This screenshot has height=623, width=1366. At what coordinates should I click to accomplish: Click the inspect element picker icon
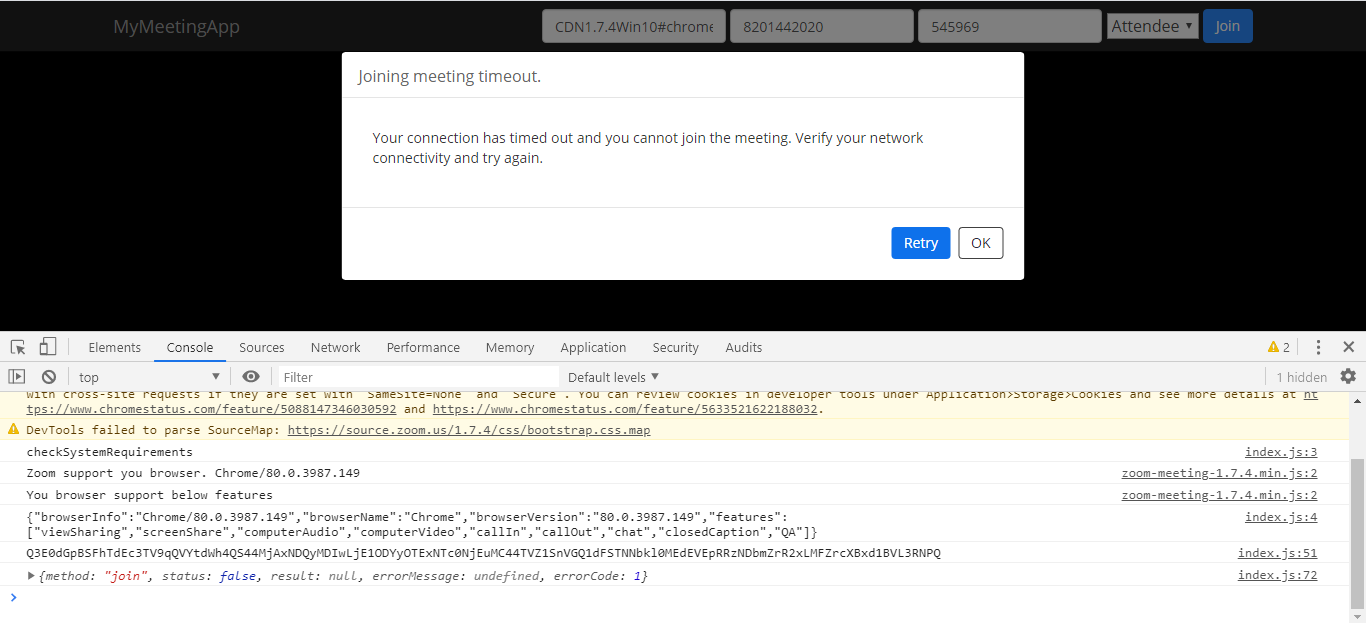pyautogui.click(x=18, y=347)
